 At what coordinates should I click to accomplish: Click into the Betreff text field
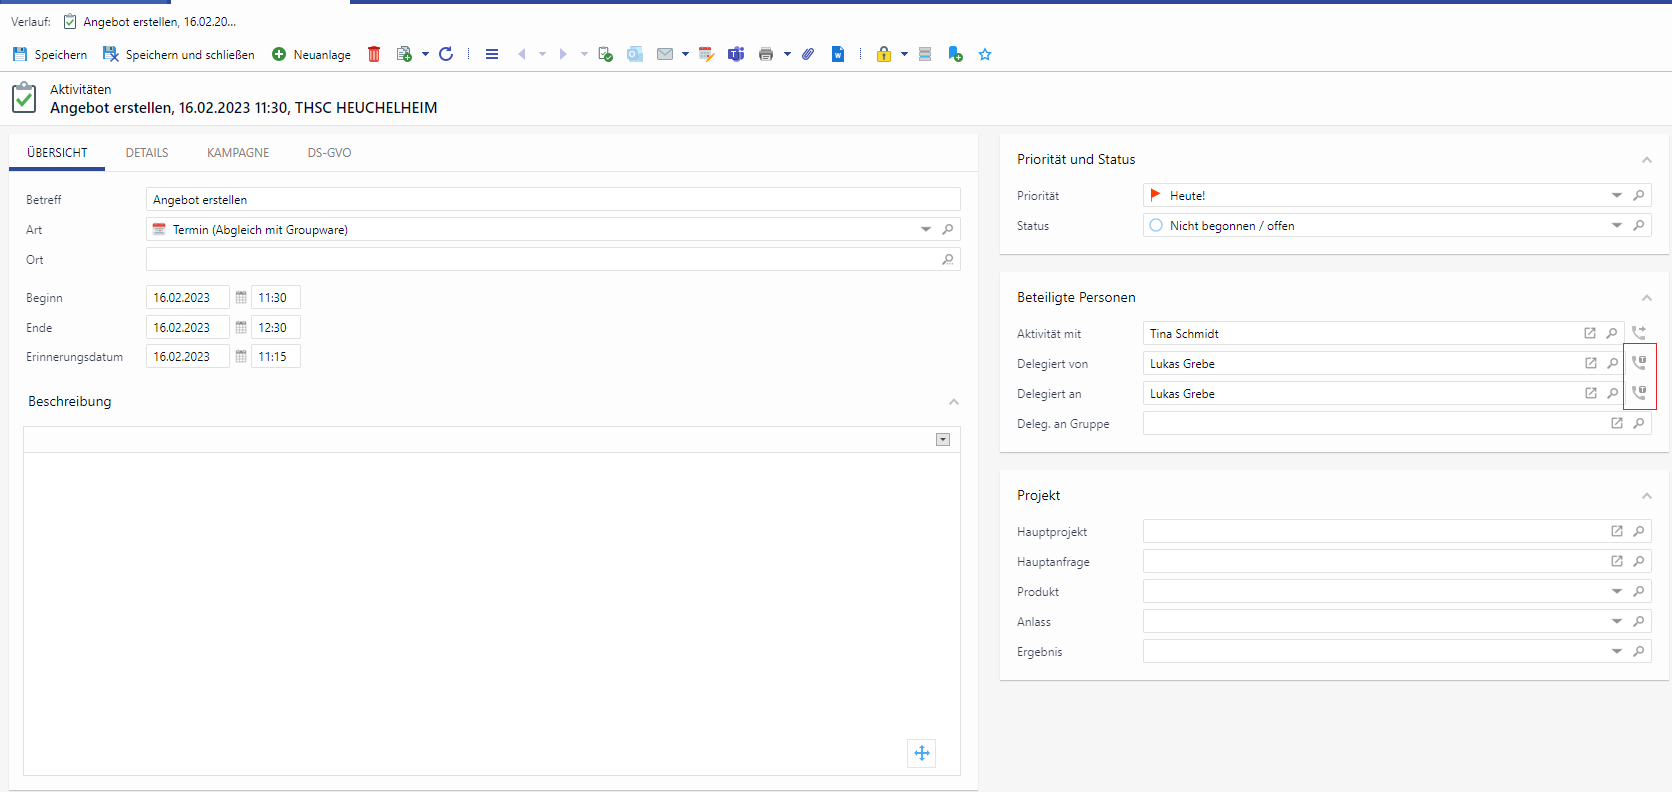[552, 200]
